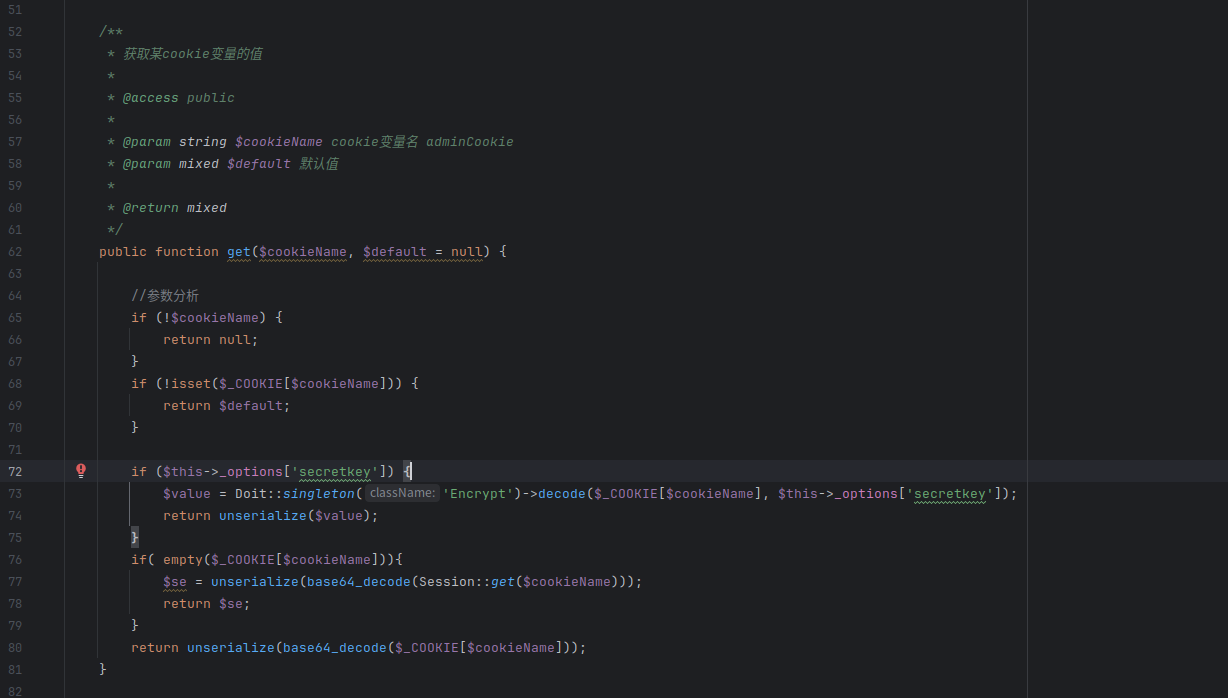Click base64_decode on line 77
The image size is (1228, 698).
pyautogui.click(x=359, y=581)
